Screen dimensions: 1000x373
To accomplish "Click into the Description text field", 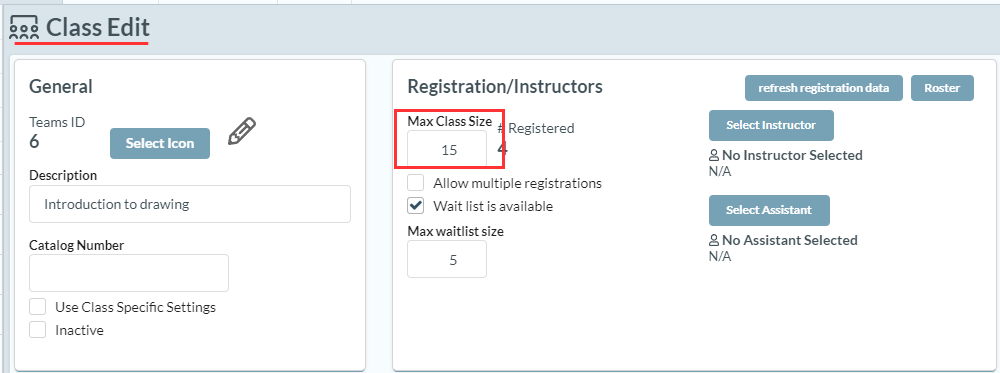I will [x=190, y=204].
